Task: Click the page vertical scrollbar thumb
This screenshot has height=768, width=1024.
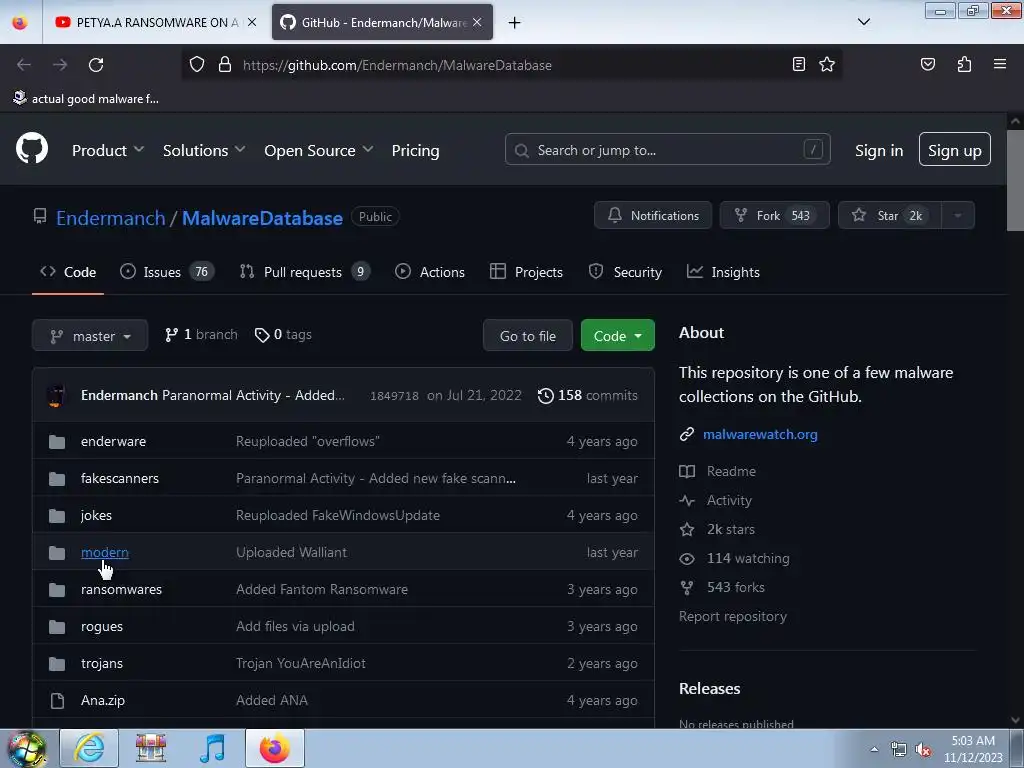Action: tap(1015, 180)
